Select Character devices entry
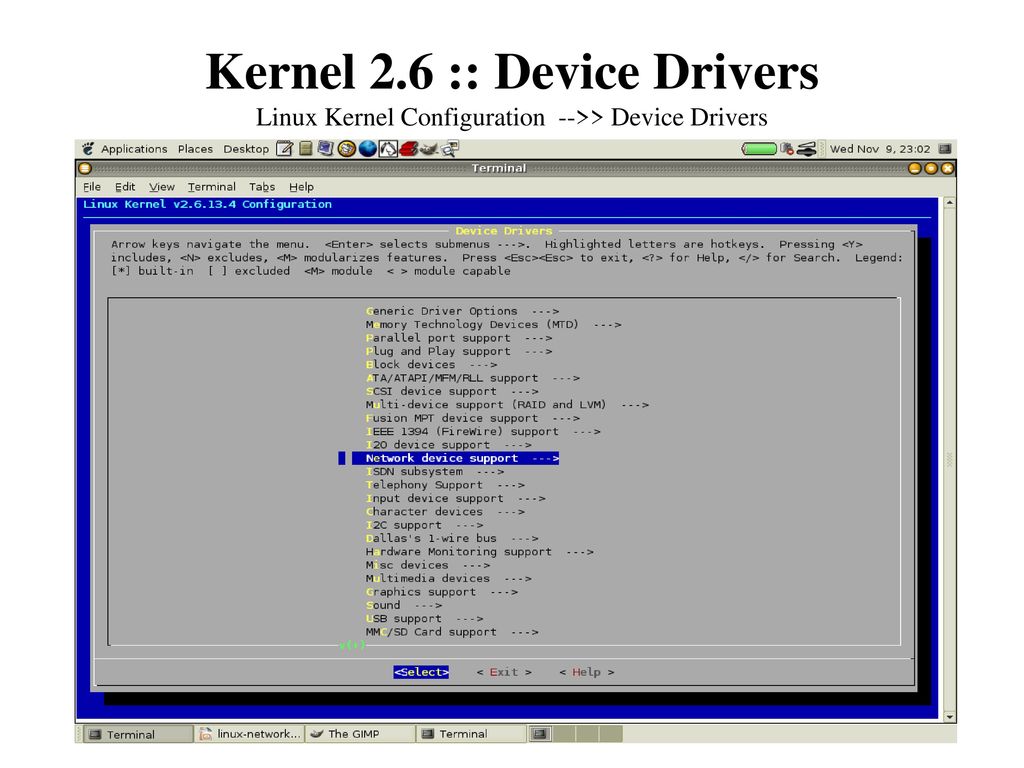1024x768 pixels. [x=445, y=512]
